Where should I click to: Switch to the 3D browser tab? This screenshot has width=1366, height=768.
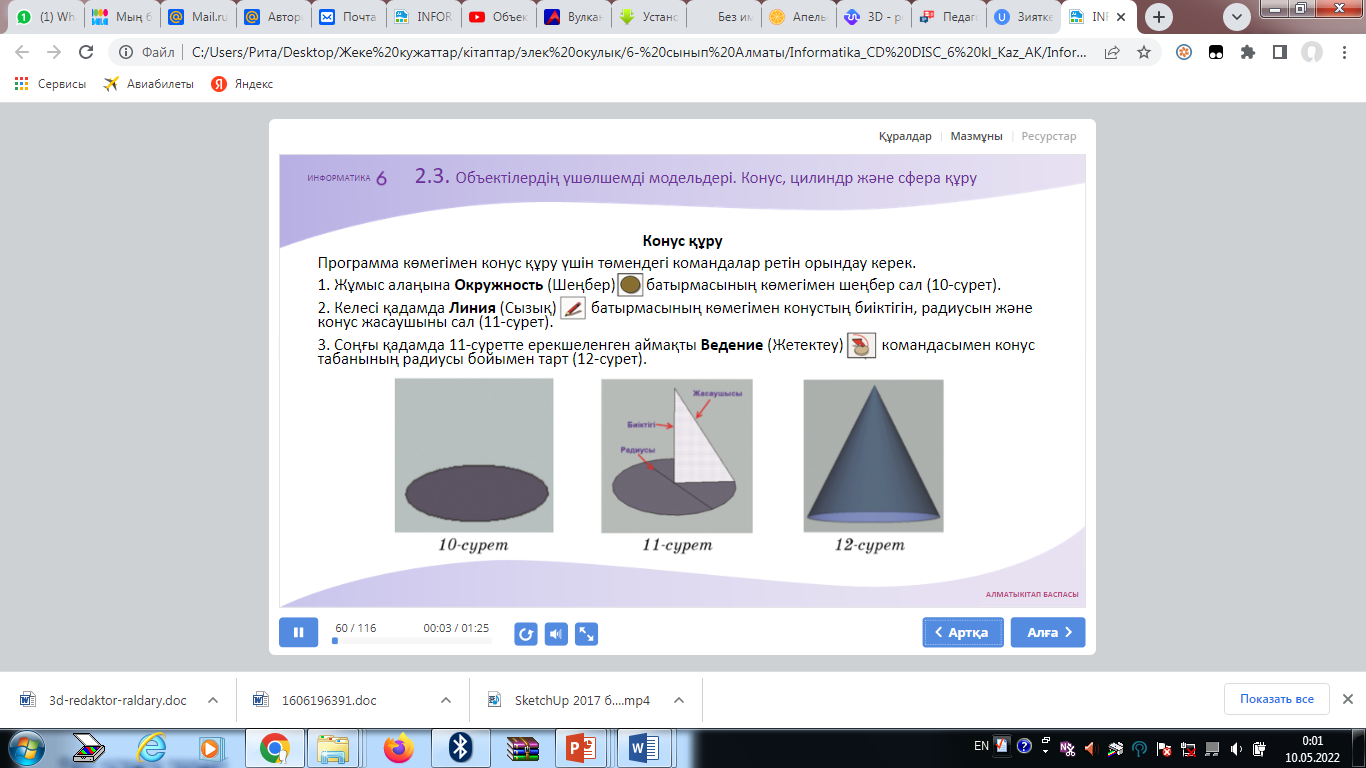[873, 17]
